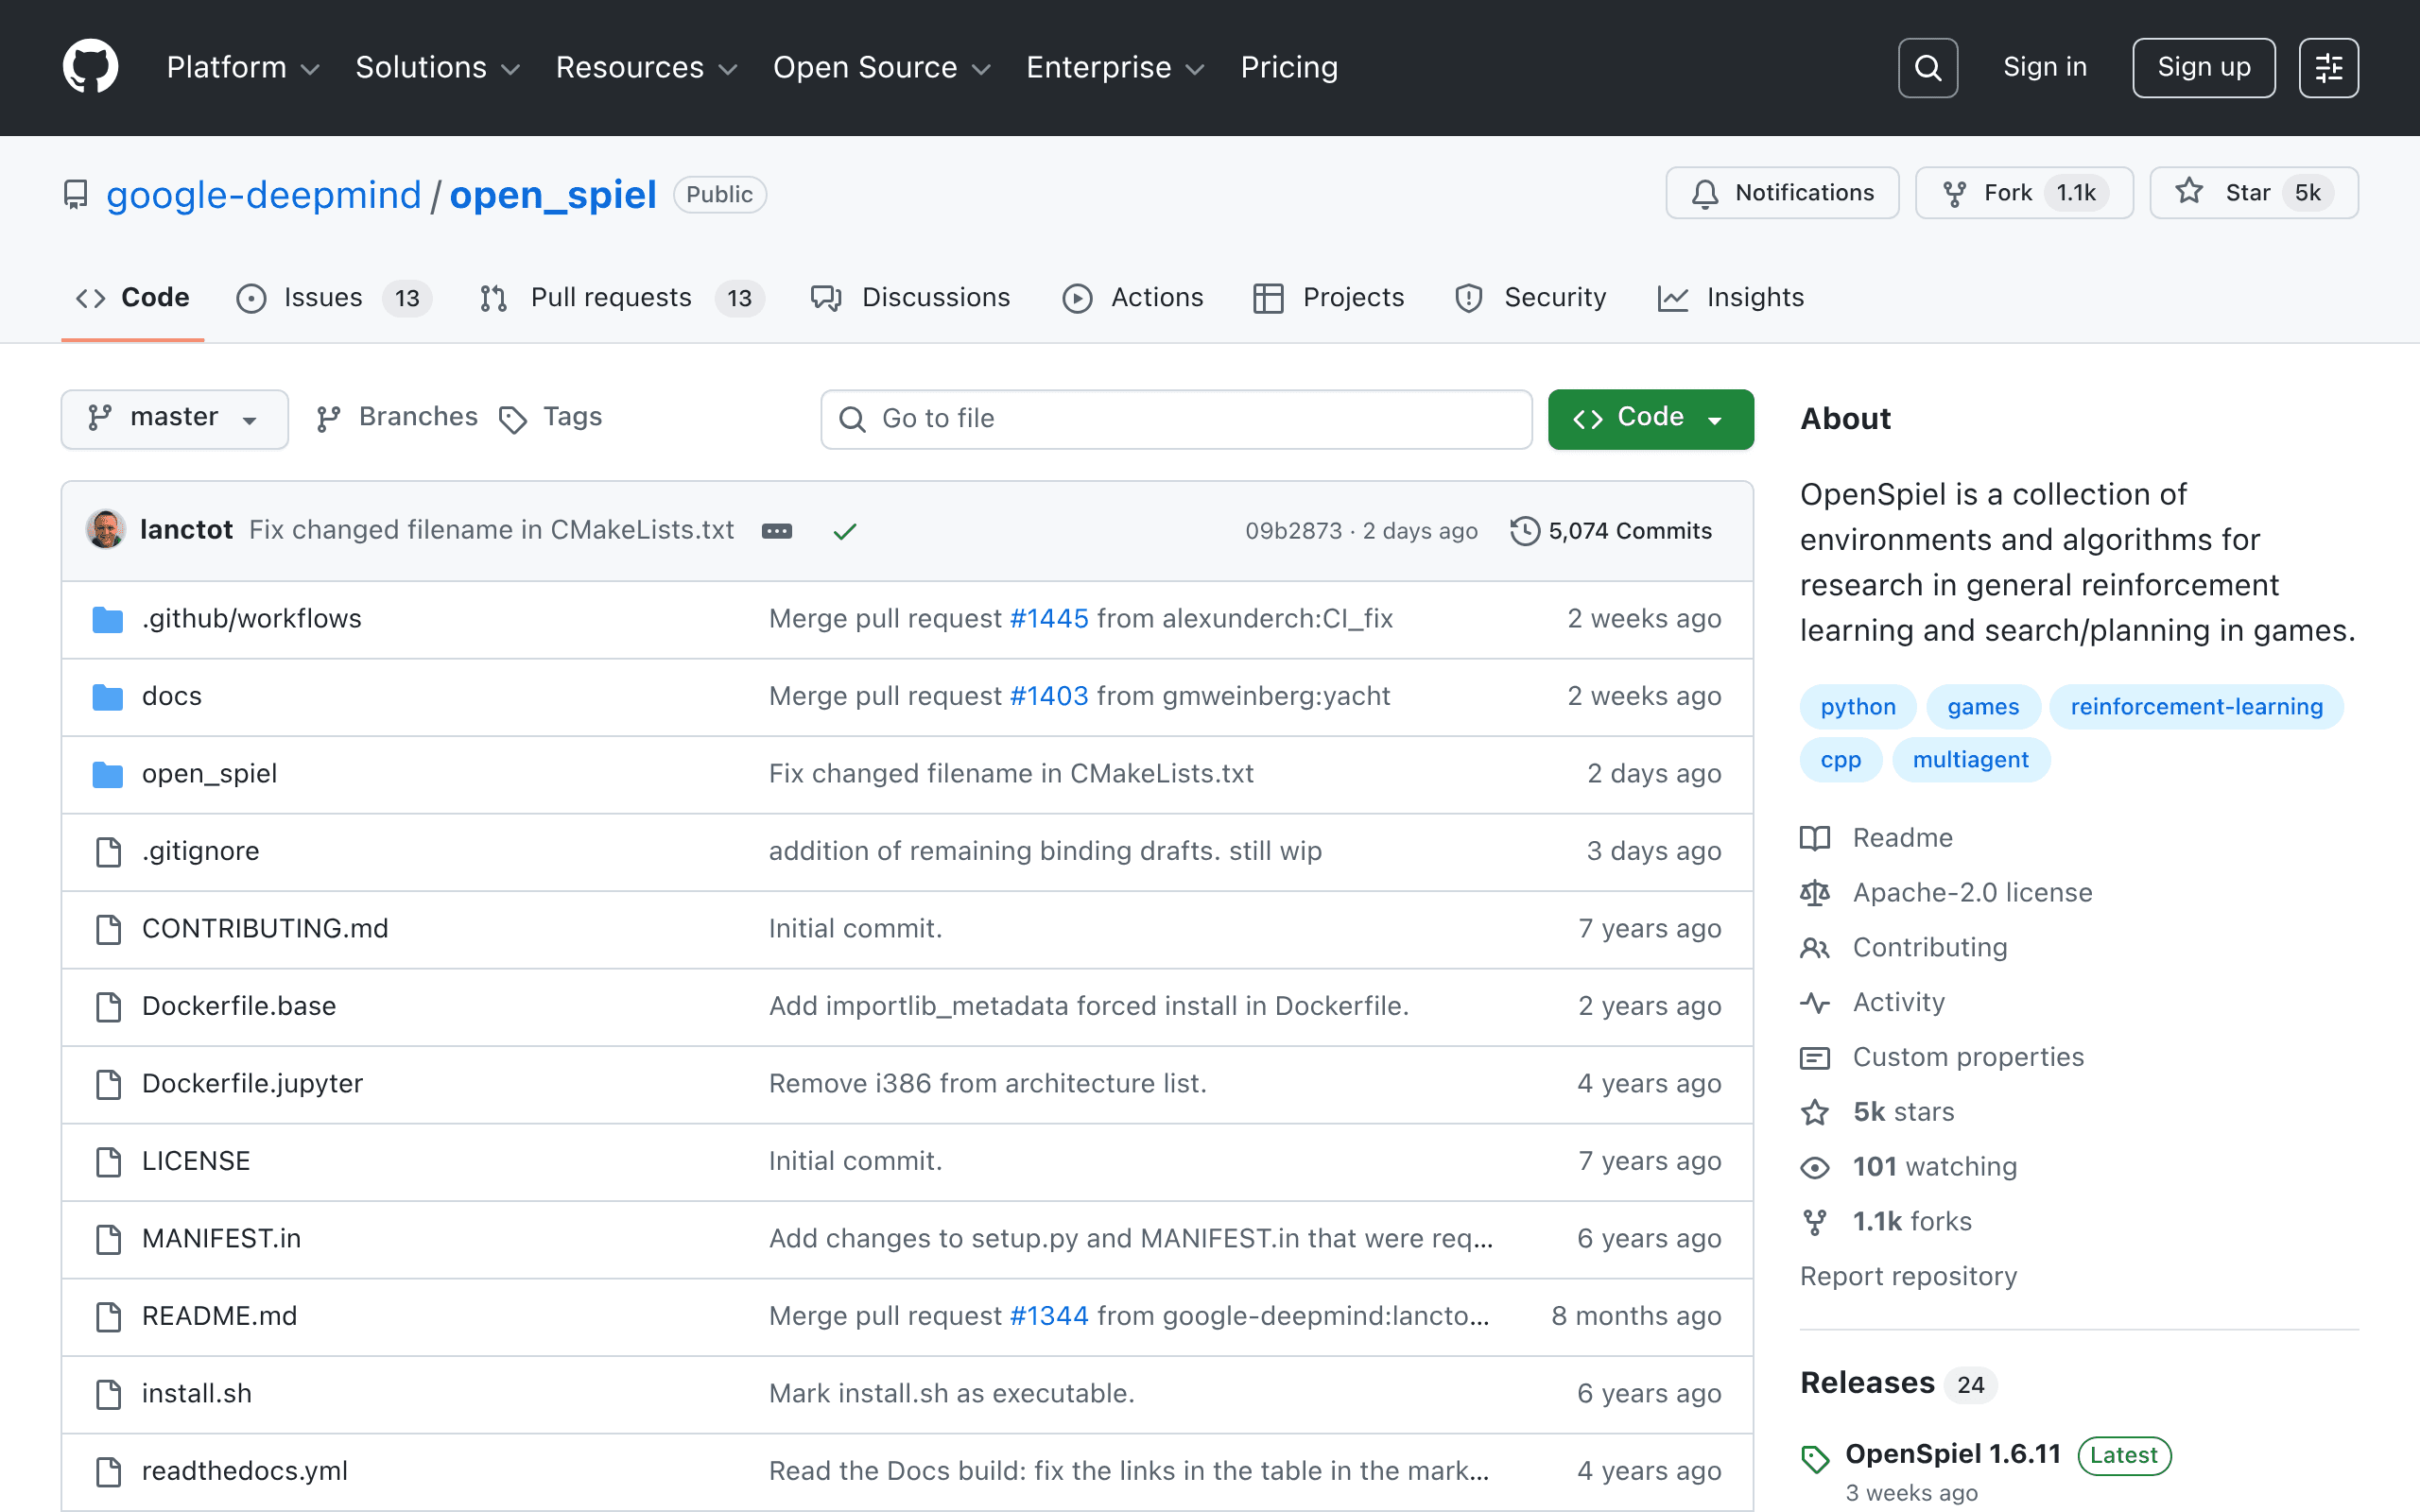Click the release tag icon for OpenSpiel 1.6.11

(x=1815, y=1458)
